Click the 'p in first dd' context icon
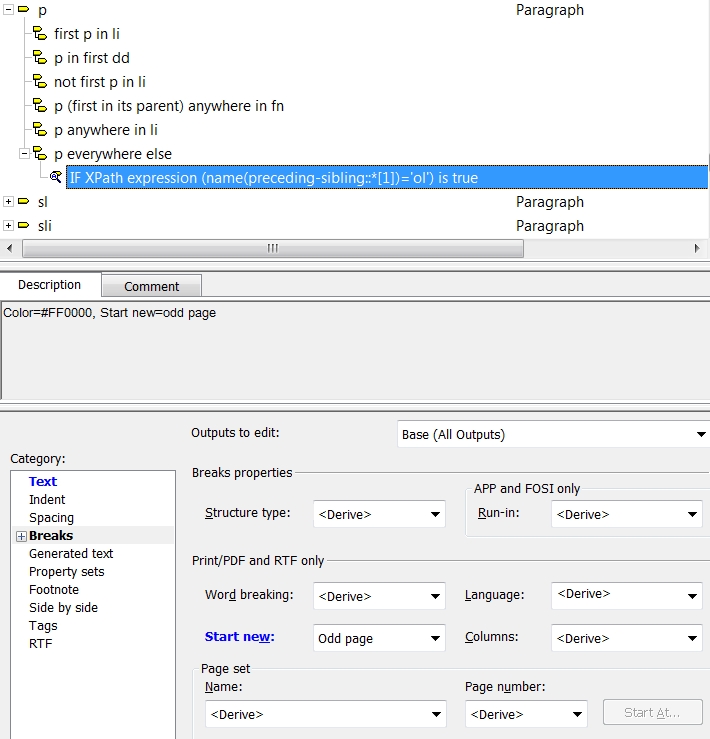This screenshot has height=739, width=710. pos(40,57)
